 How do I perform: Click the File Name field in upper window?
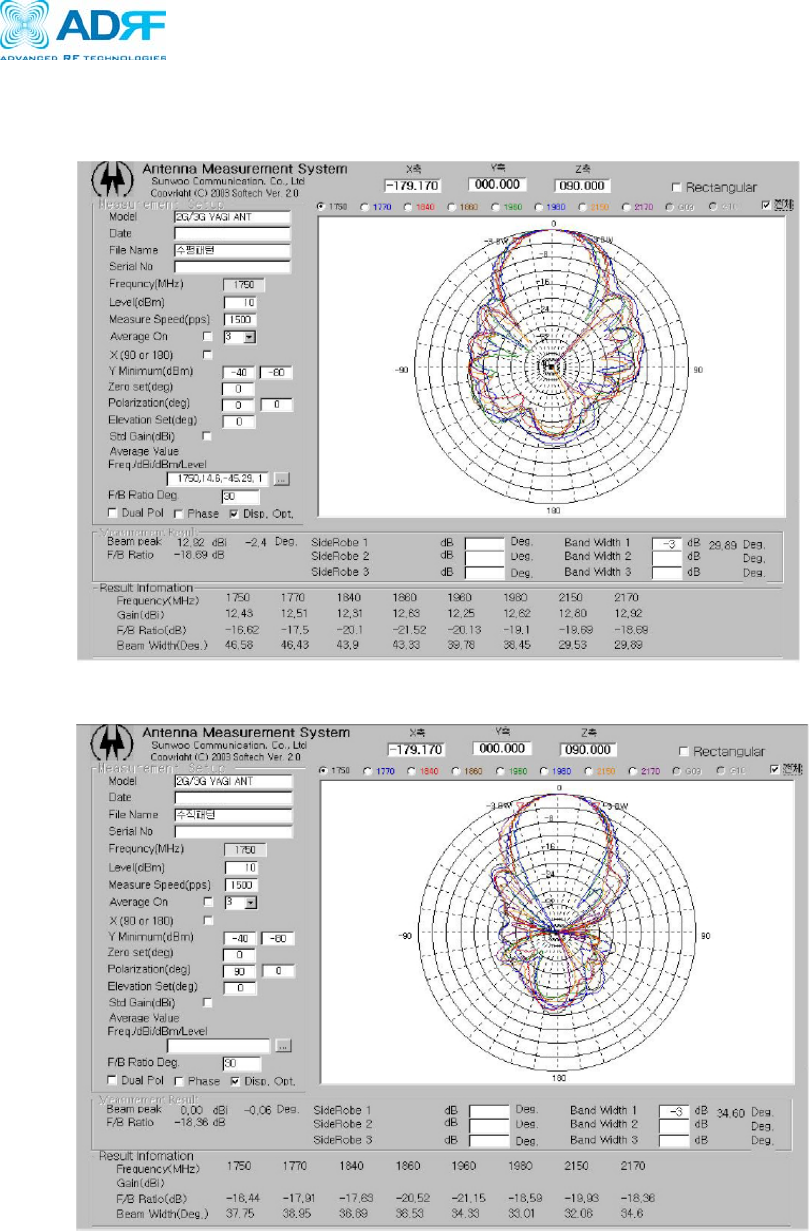pos(232,249)
